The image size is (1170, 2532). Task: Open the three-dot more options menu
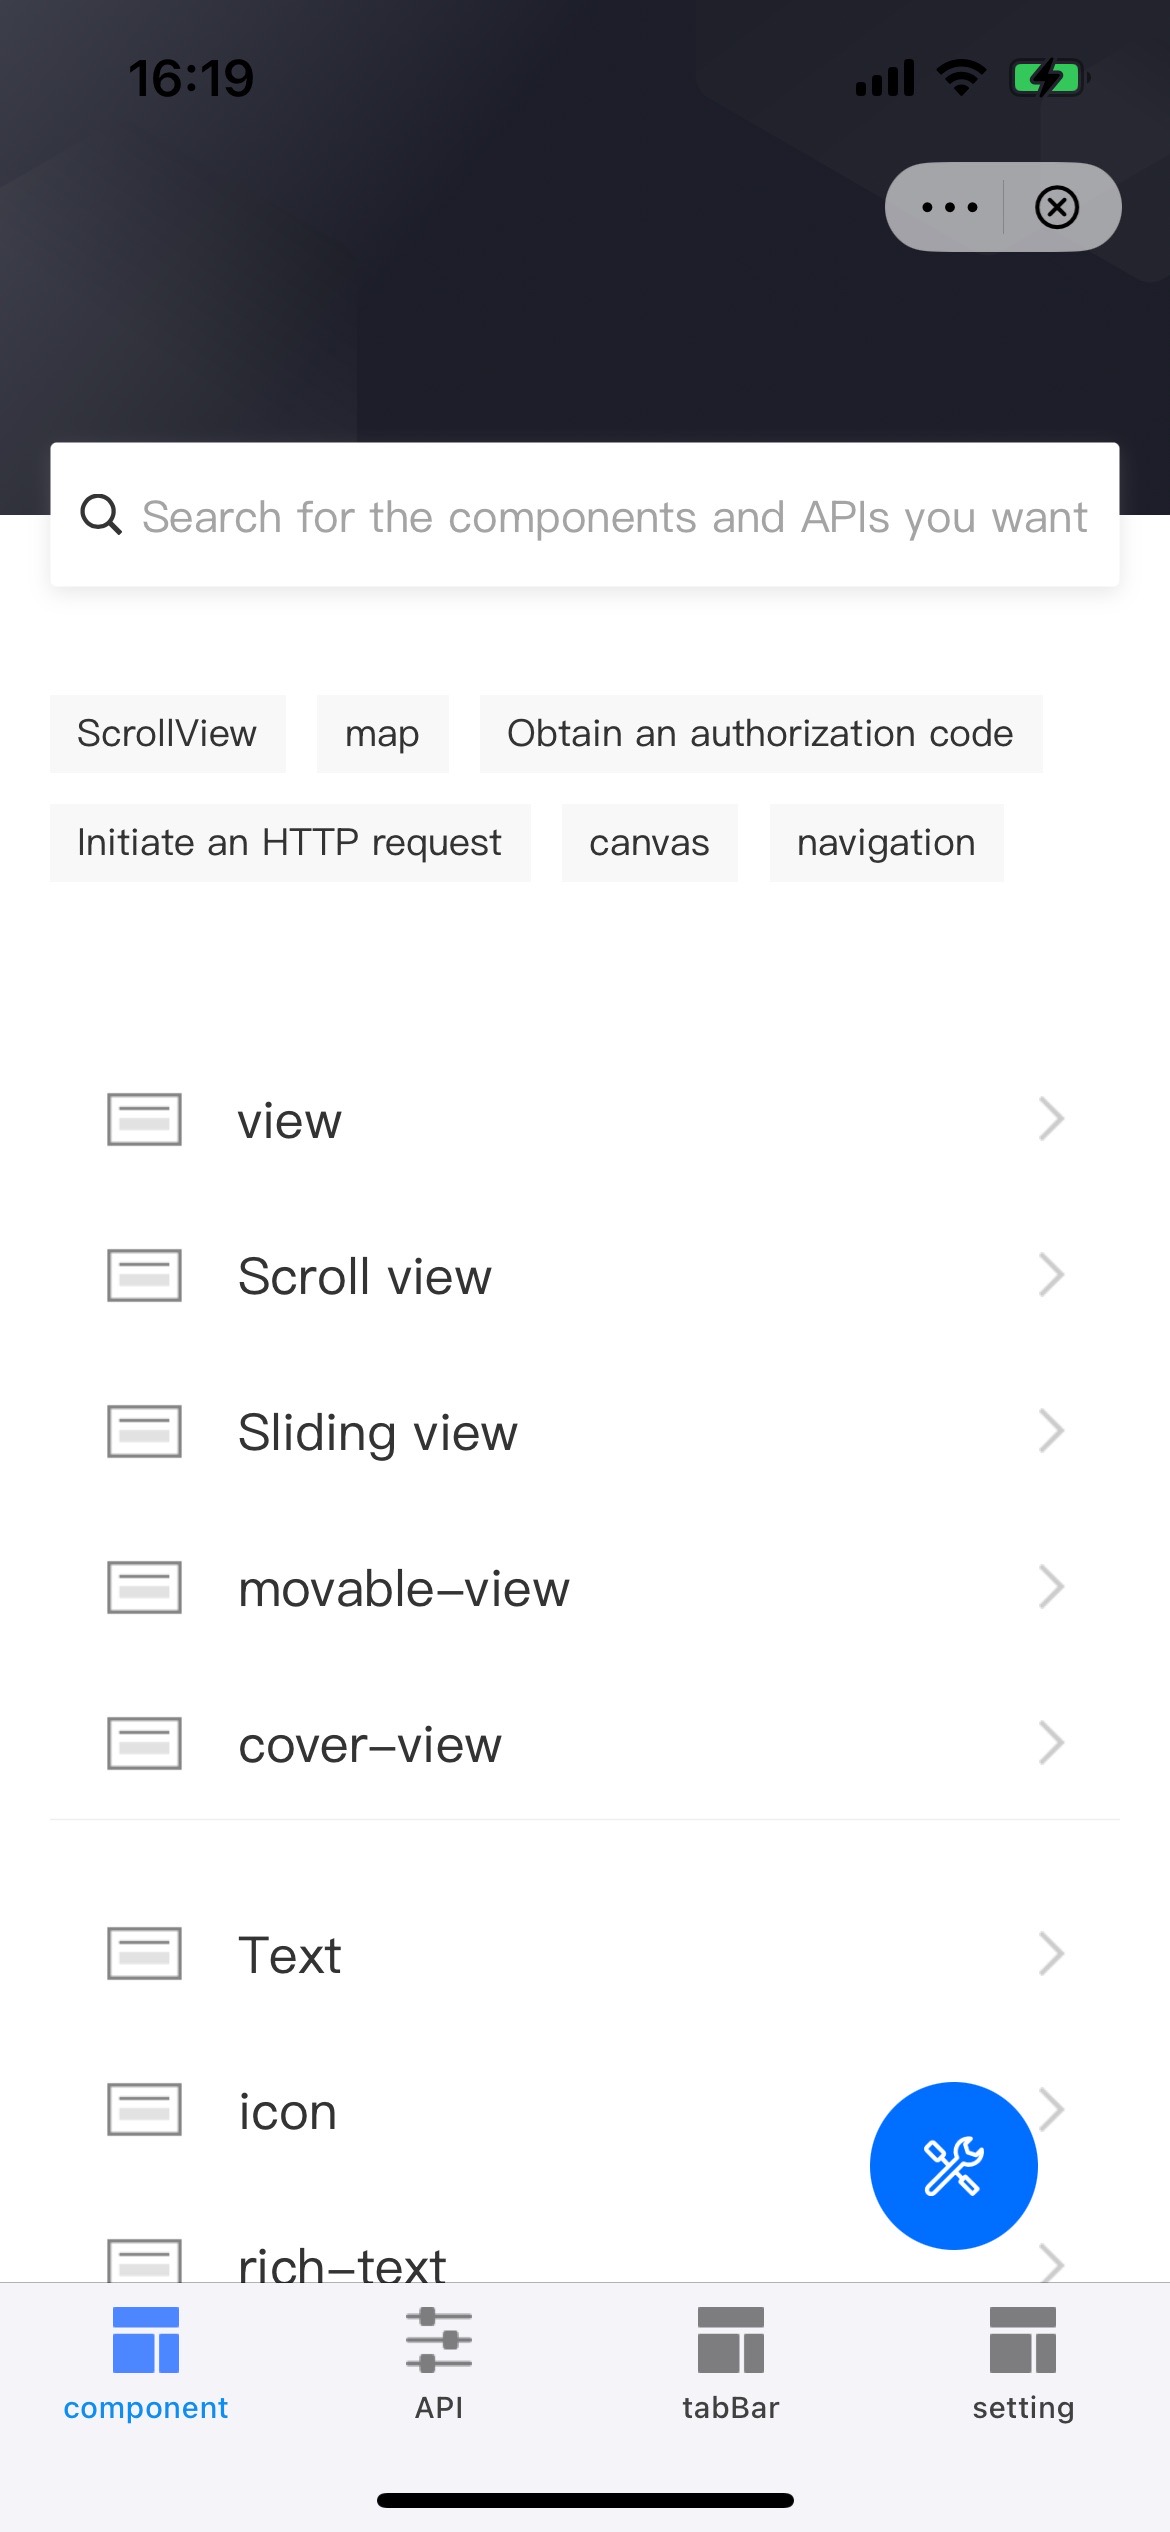(949, 207)
